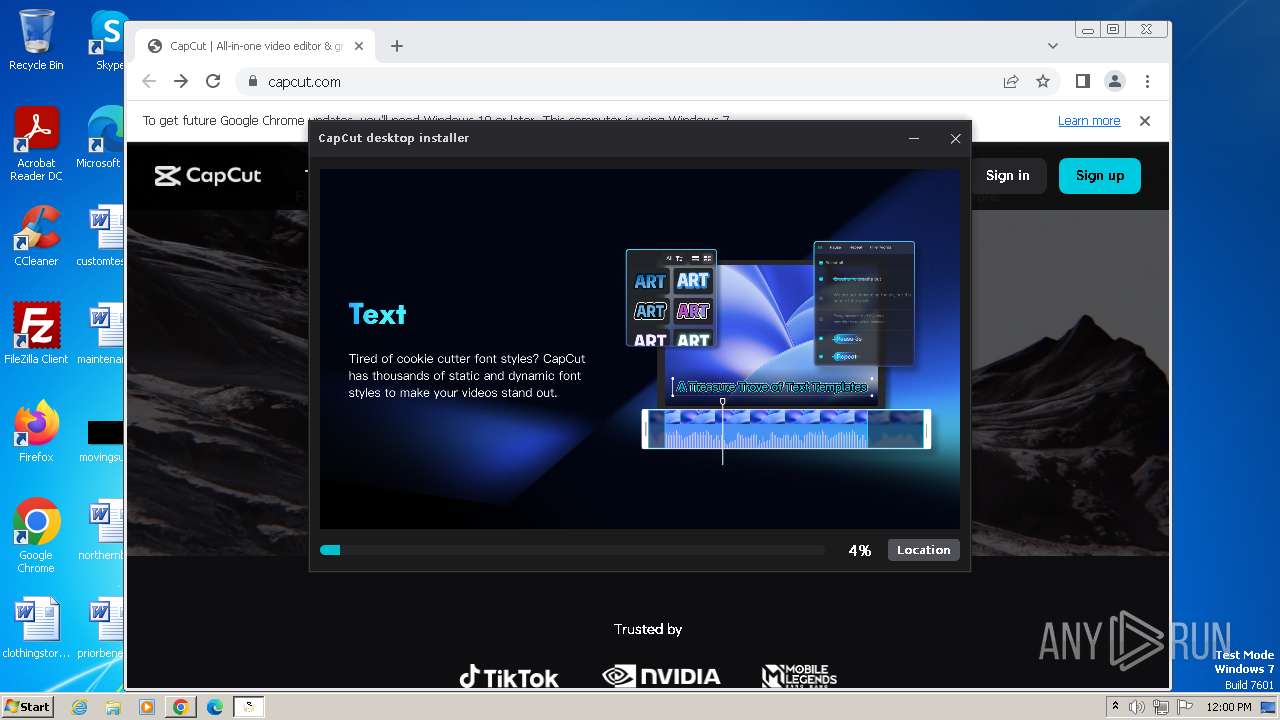Open the volume control tray icon
The width and height of the screenshot is (1280, 720).
[1137, 707]
